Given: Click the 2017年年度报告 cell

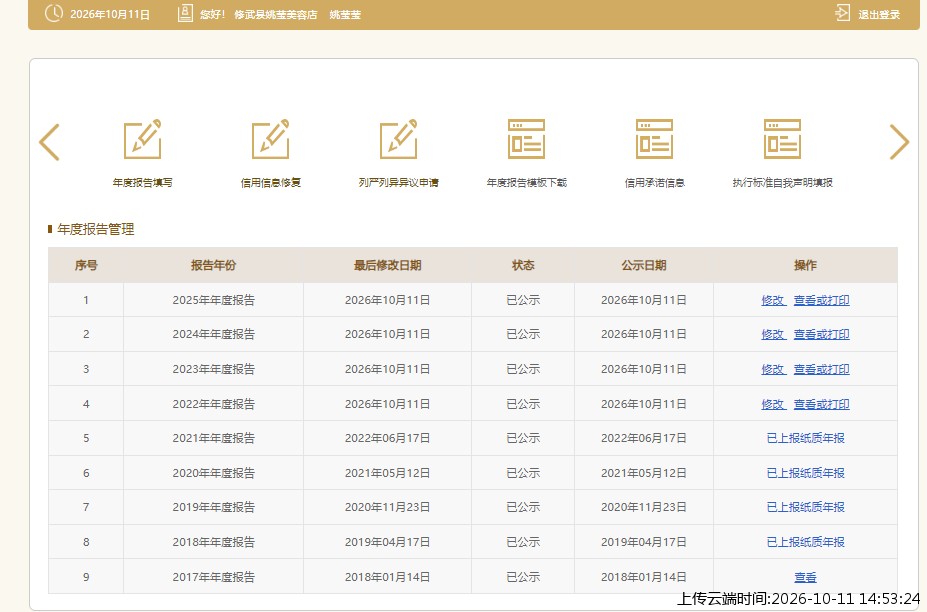Looking at the screenshot, I should pyautogui.click(x=213, y=577).
